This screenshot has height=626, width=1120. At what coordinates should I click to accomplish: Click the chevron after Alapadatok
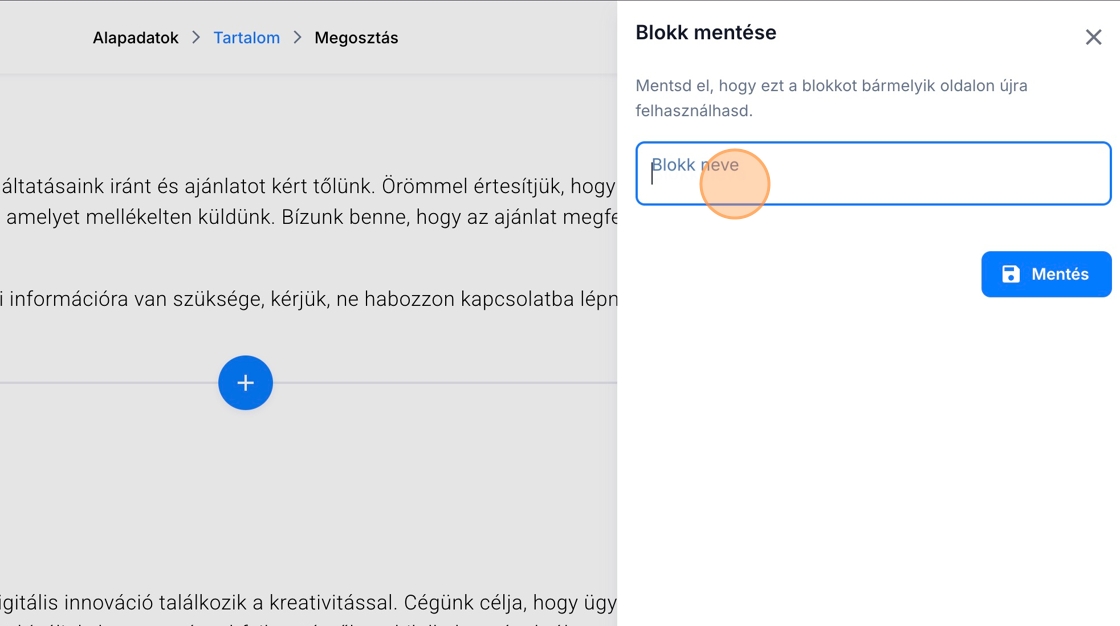pyautogui.click(x=196, y=38)
